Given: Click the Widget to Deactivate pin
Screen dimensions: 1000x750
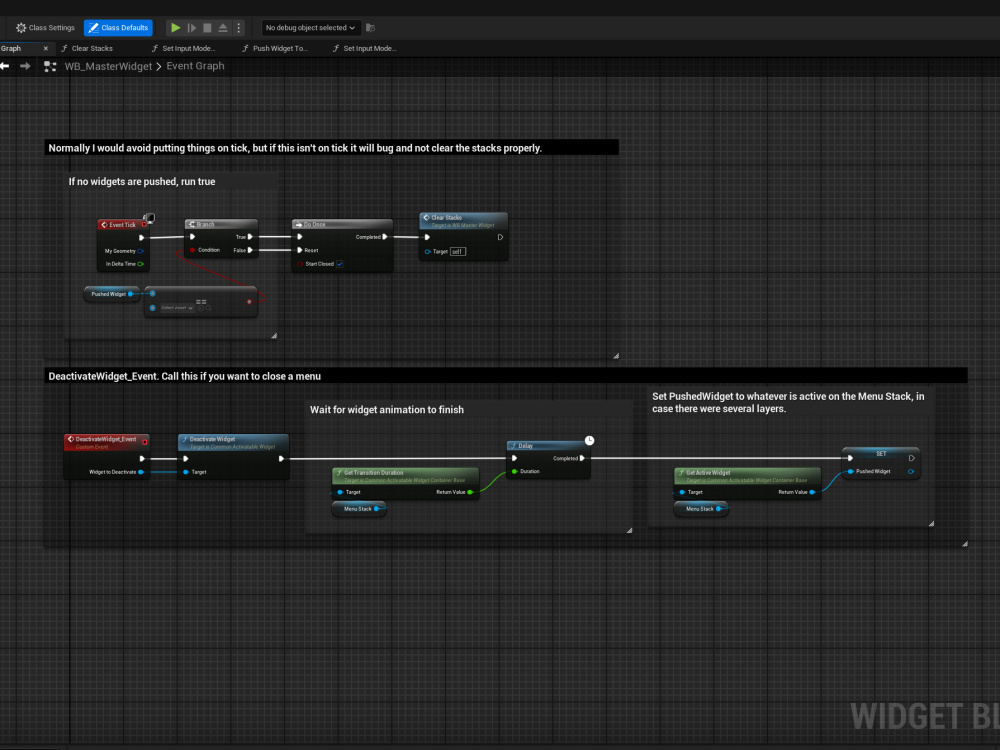Looking at the screenshot, I should click(x=141, y=472).
